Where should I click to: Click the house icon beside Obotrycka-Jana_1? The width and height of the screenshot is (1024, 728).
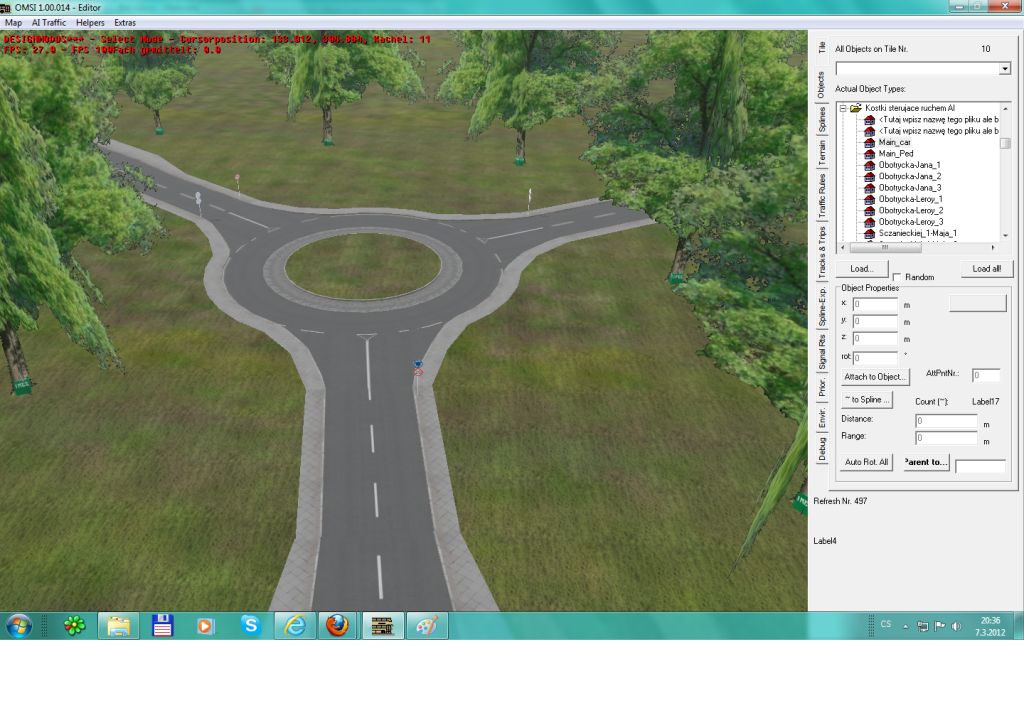coord(870,165)
